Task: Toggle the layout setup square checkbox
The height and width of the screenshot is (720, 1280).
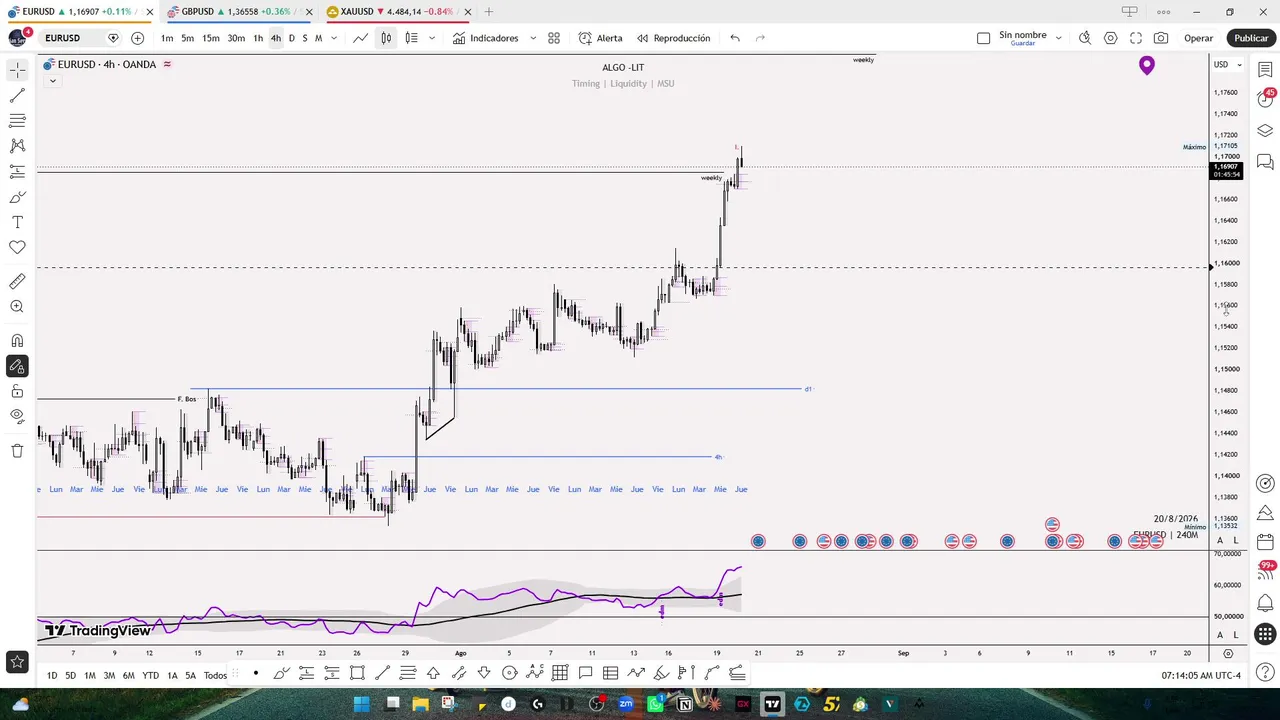Action: pyautogui.click(x=983, y=38)
